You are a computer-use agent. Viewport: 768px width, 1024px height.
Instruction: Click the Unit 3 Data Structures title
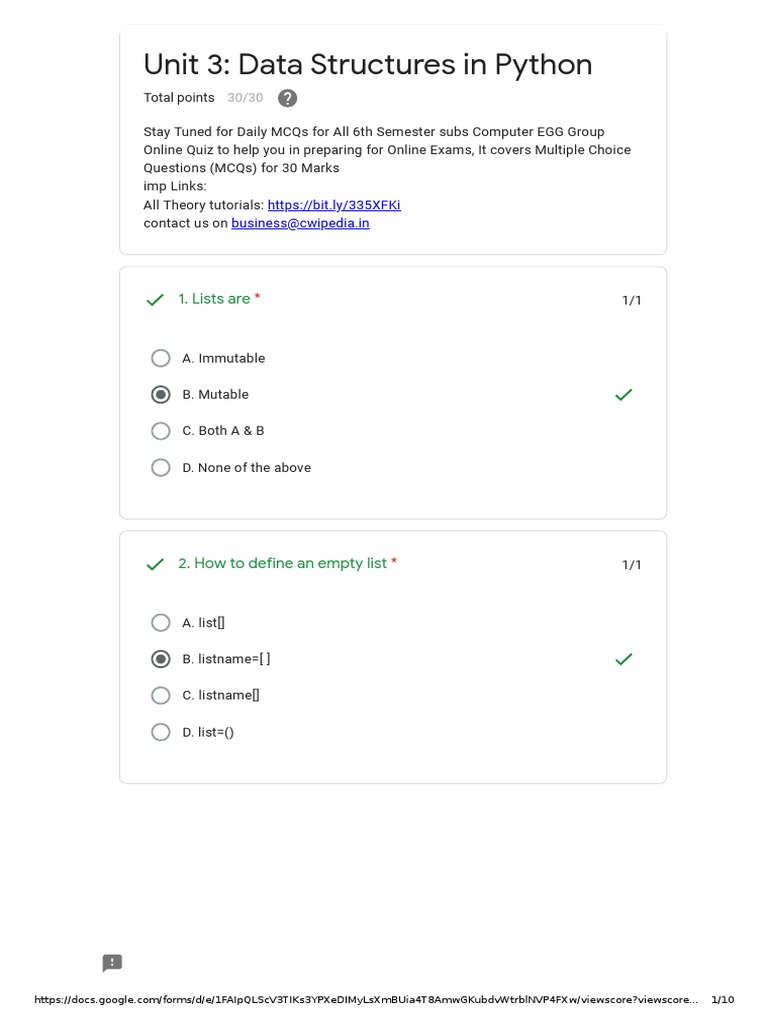[x=368, y=65]
